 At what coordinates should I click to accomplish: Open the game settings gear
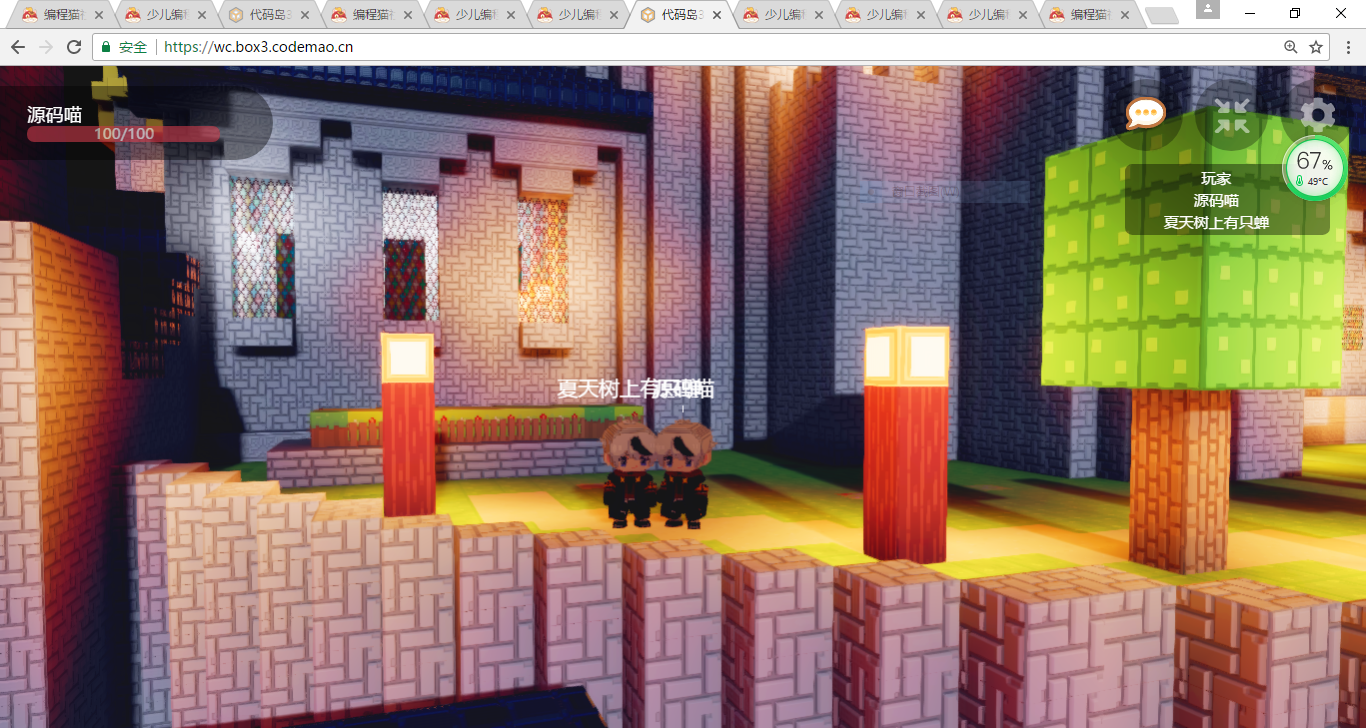coord(1317,116)
